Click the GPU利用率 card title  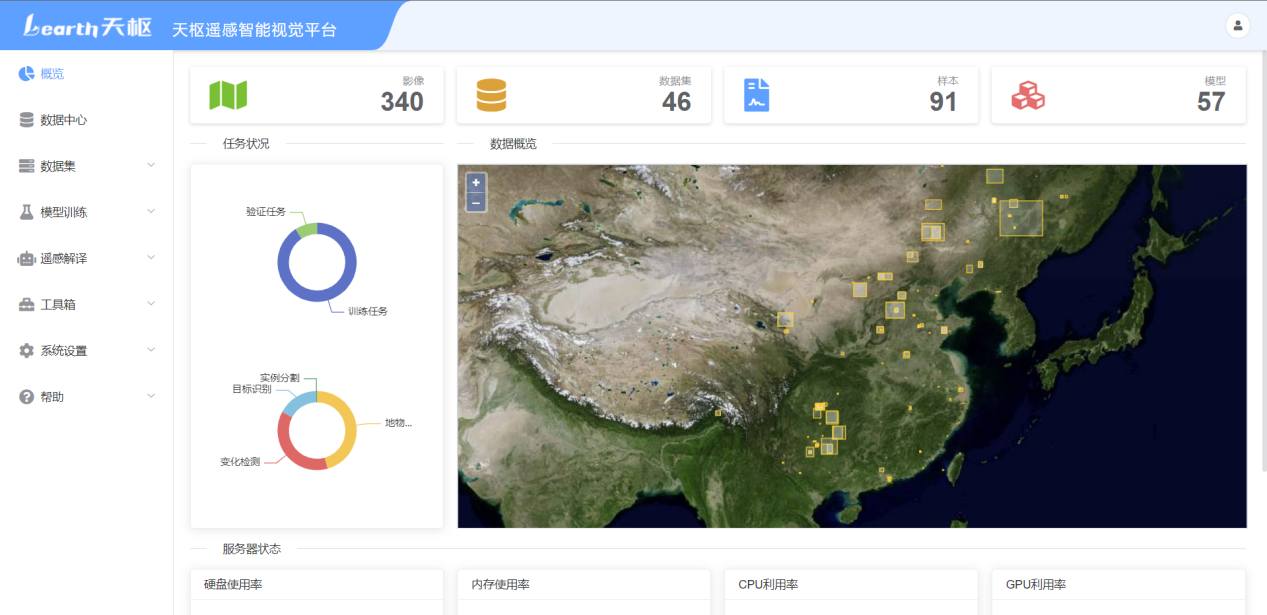point(1035,585)
